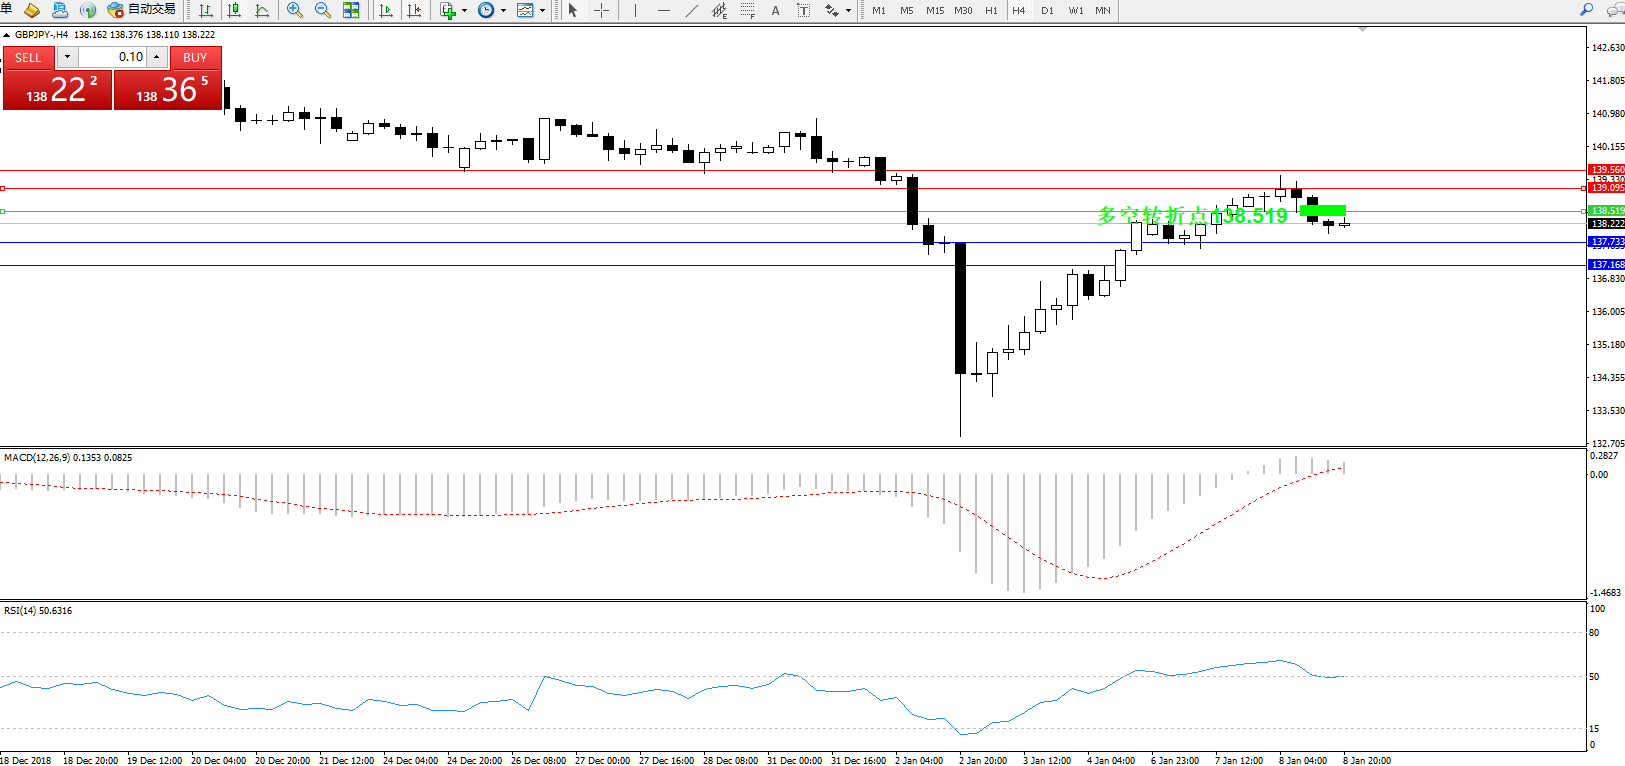
Task: Switch to the D1 timeframe
Action: [x=1047, y=10]
